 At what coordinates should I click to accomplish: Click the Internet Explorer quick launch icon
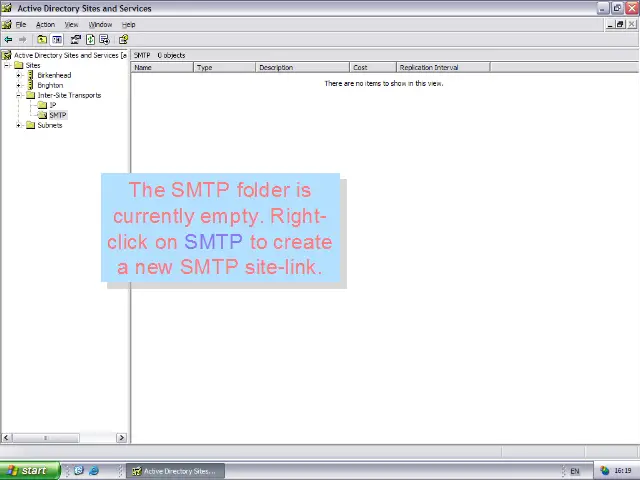point(94,471)
